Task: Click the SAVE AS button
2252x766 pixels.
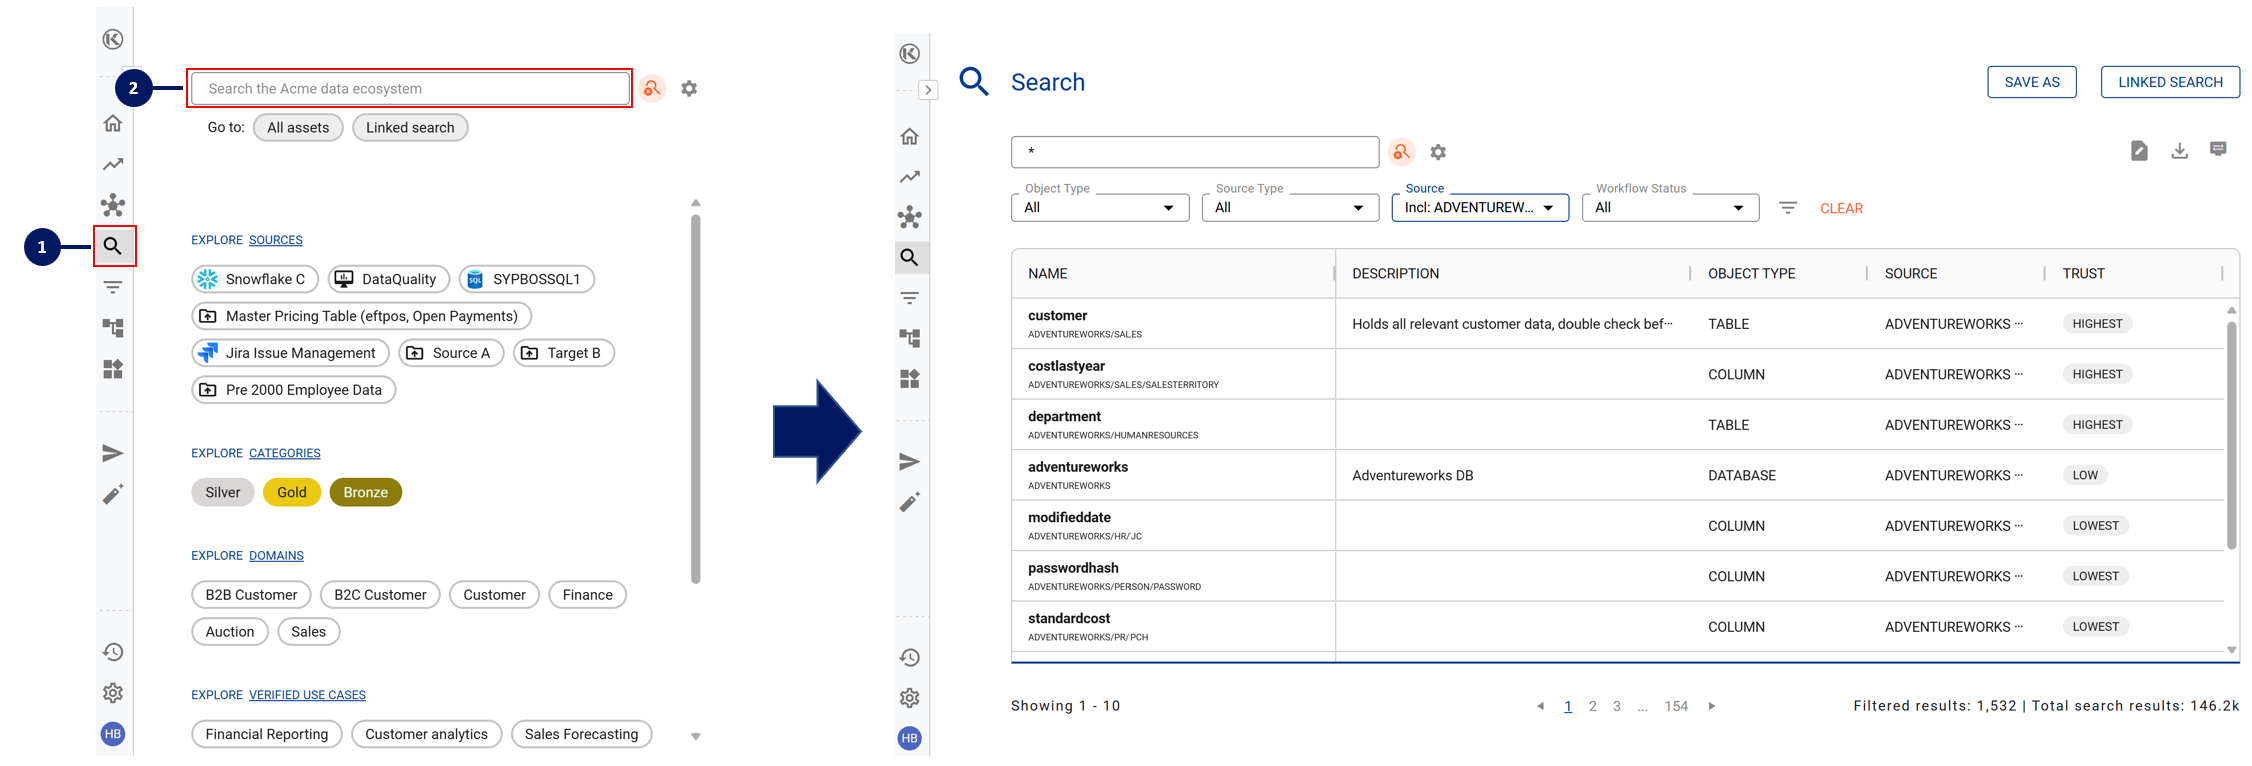Action: pos(2031,82)
